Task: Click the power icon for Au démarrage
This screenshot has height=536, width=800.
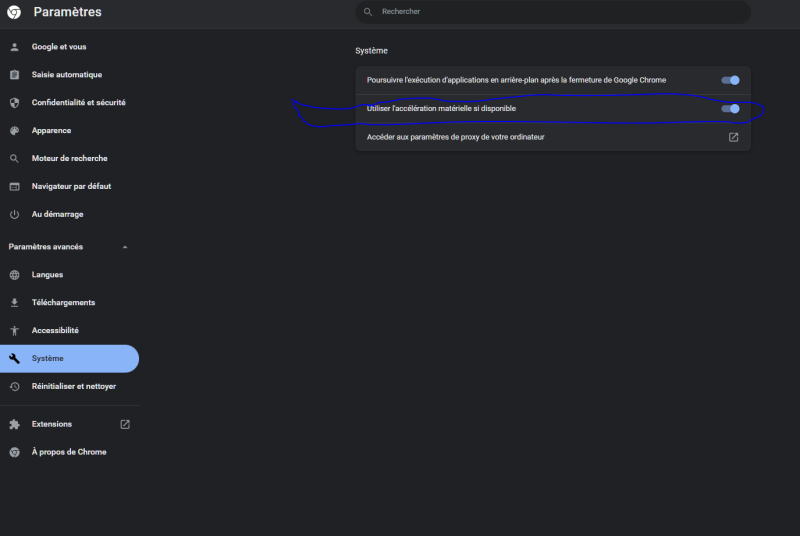Action: click(x=14, y=214)
